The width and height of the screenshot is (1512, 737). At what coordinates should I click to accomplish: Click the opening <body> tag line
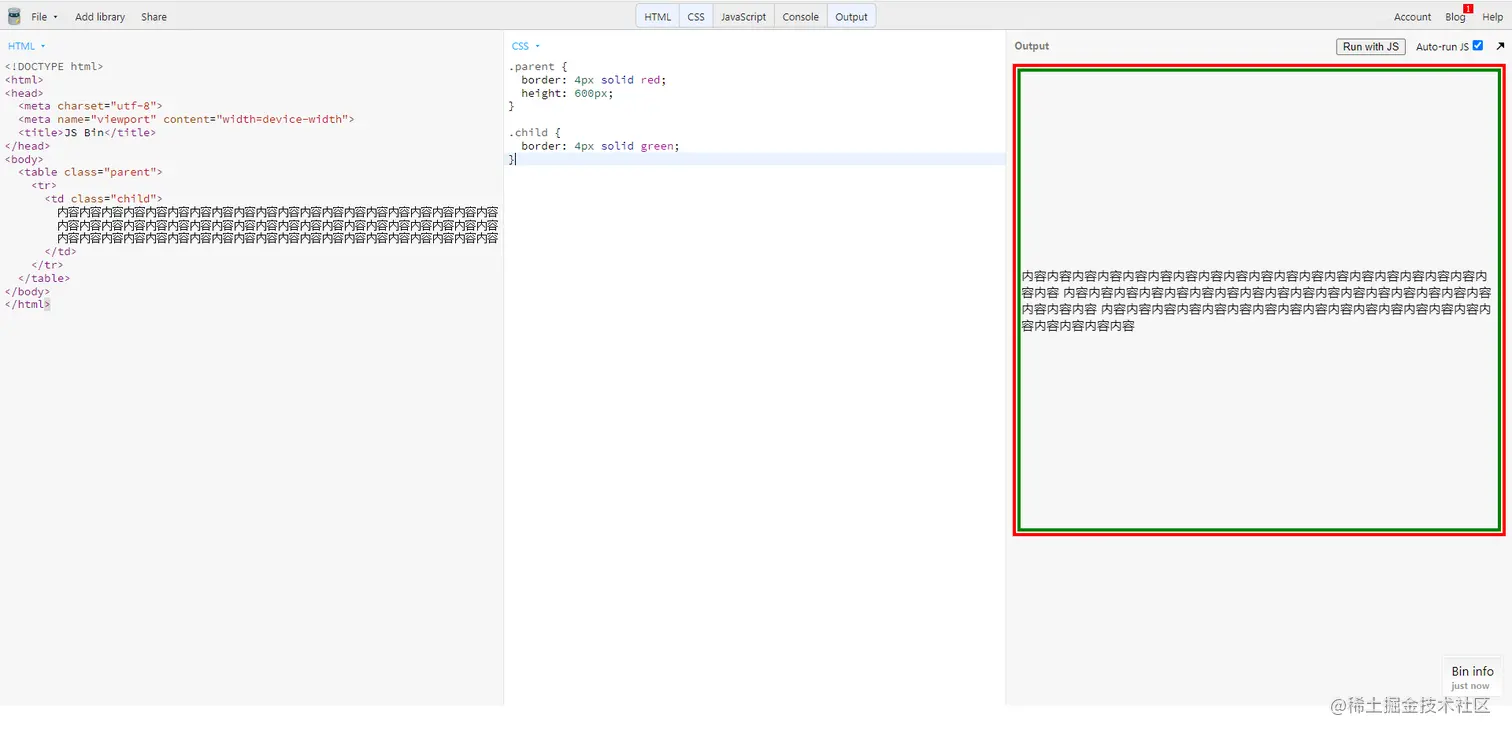tap(24, 159)
